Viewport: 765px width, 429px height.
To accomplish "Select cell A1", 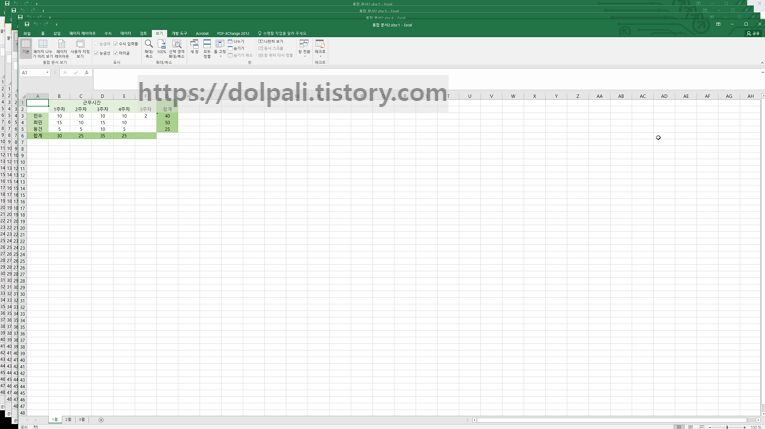I will pos(38,102).
